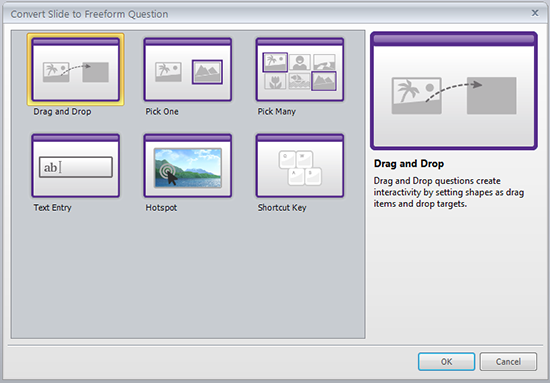Viewport: 550px width, 383px height.
Task: Select the Pick Many question thumbnail
Action: coord(300,69)
